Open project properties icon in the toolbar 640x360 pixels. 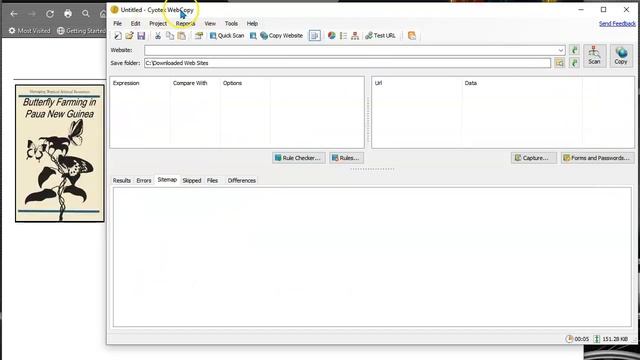pos(199,36)
